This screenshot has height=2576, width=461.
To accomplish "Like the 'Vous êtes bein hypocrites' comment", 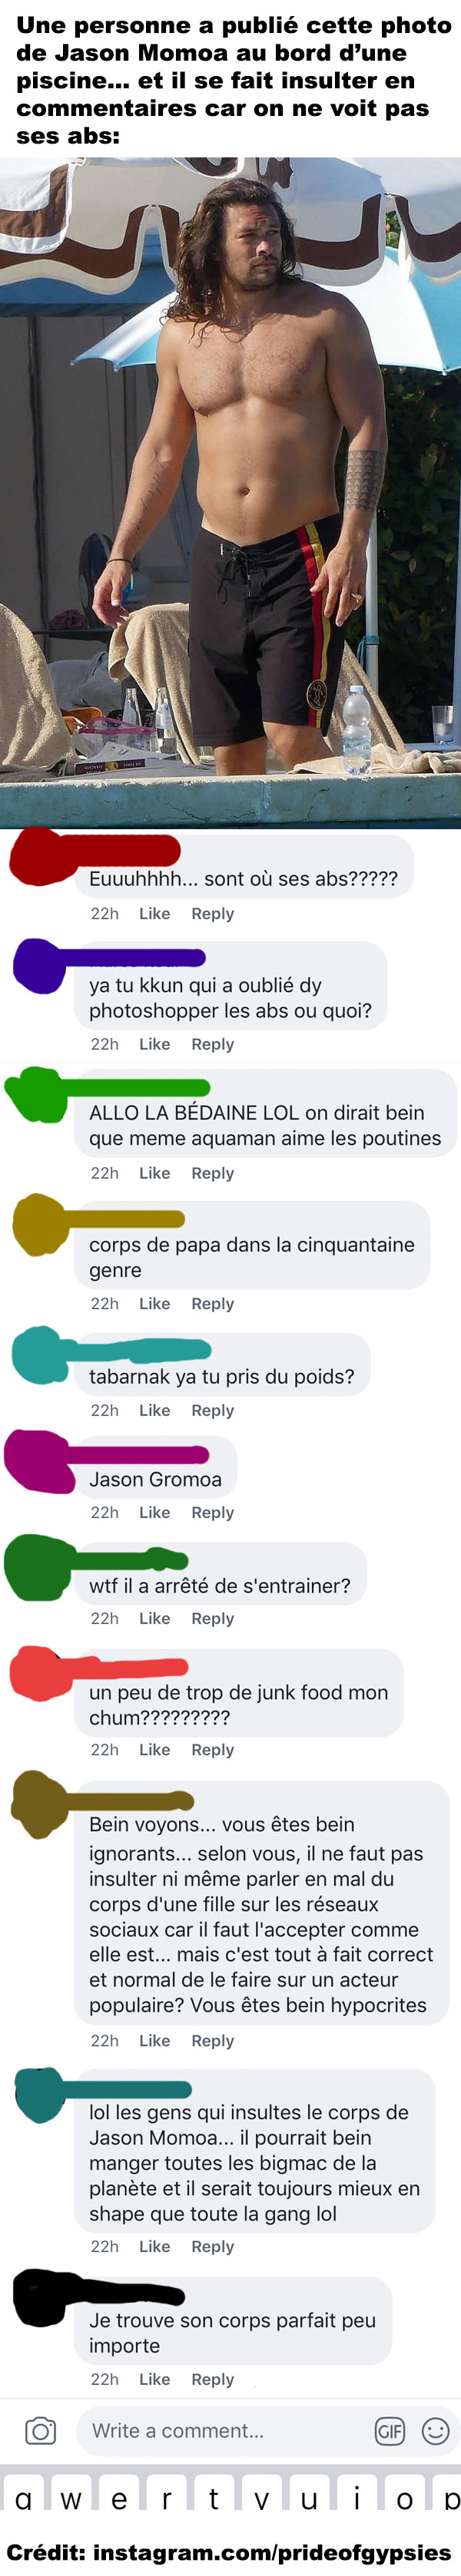I will pos(154,2040).
